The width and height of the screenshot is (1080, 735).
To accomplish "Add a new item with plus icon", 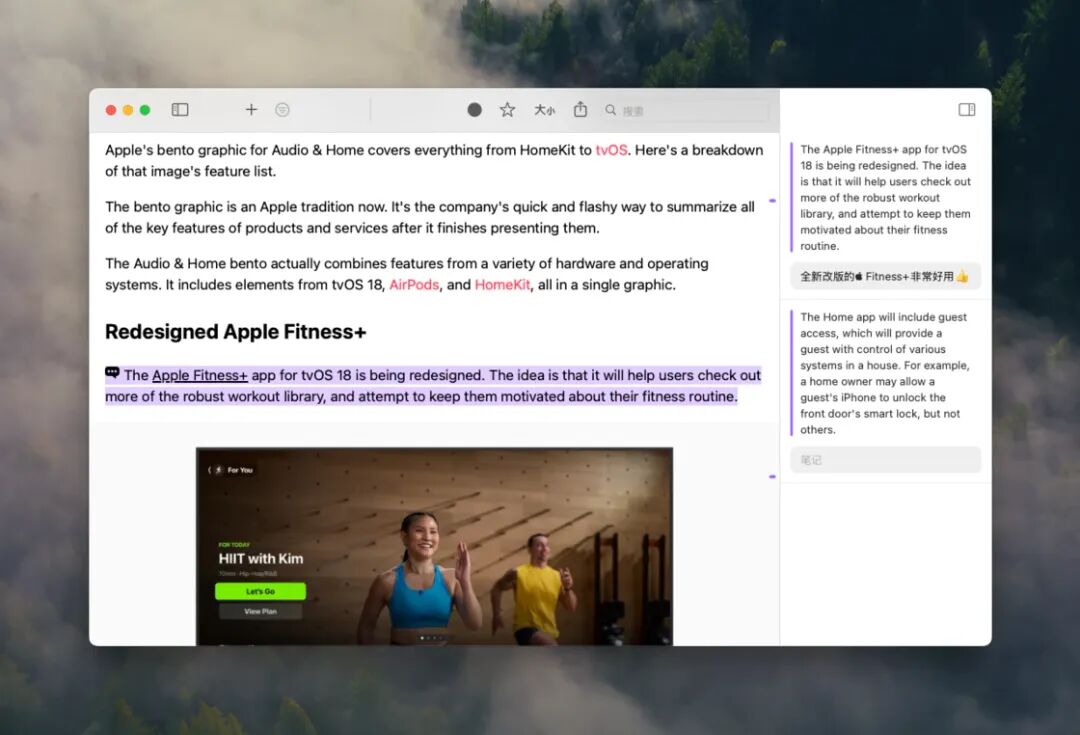I will [251, 110].
